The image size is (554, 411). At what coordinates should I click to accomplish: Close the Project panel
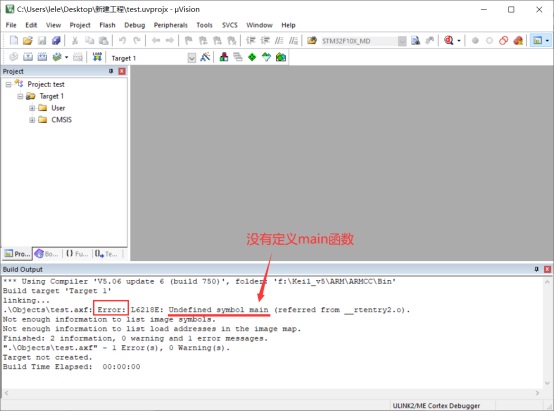click(122, 71)
